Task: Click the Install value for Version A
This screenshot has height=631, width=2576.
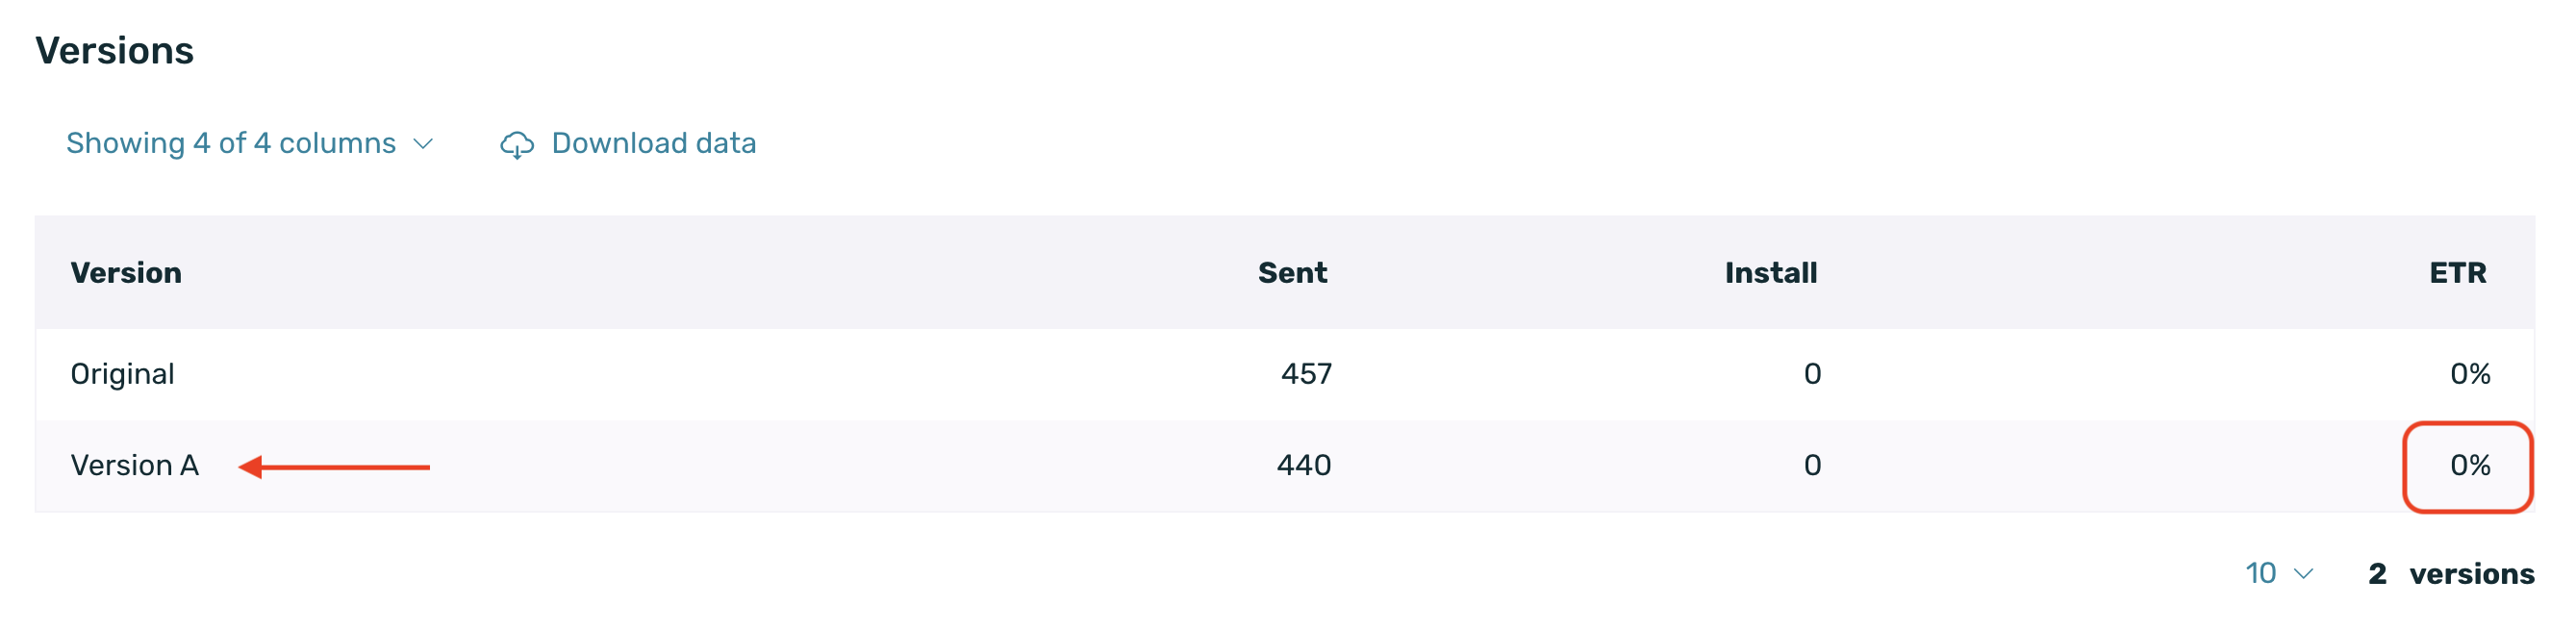Action: [x=1812, y=466]
